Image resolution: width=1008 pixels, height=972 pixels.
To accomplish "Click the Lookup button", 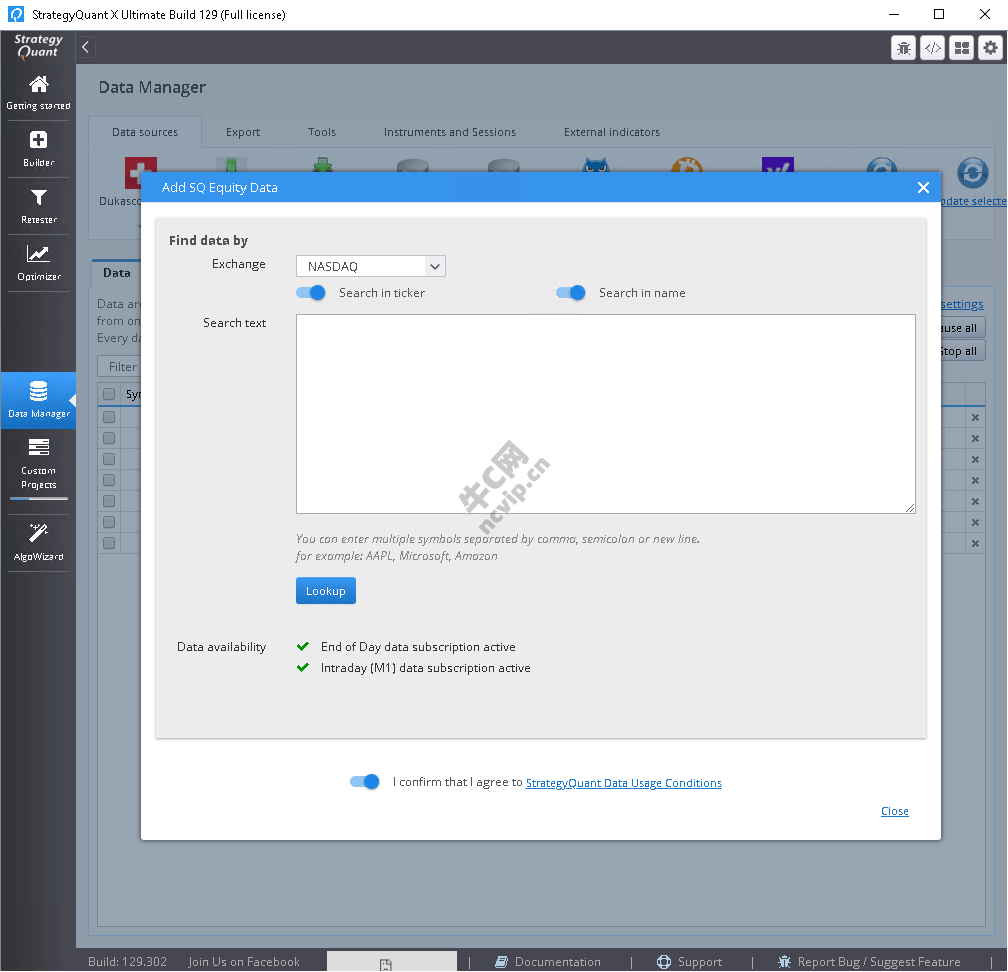I will tap(326, 591).
